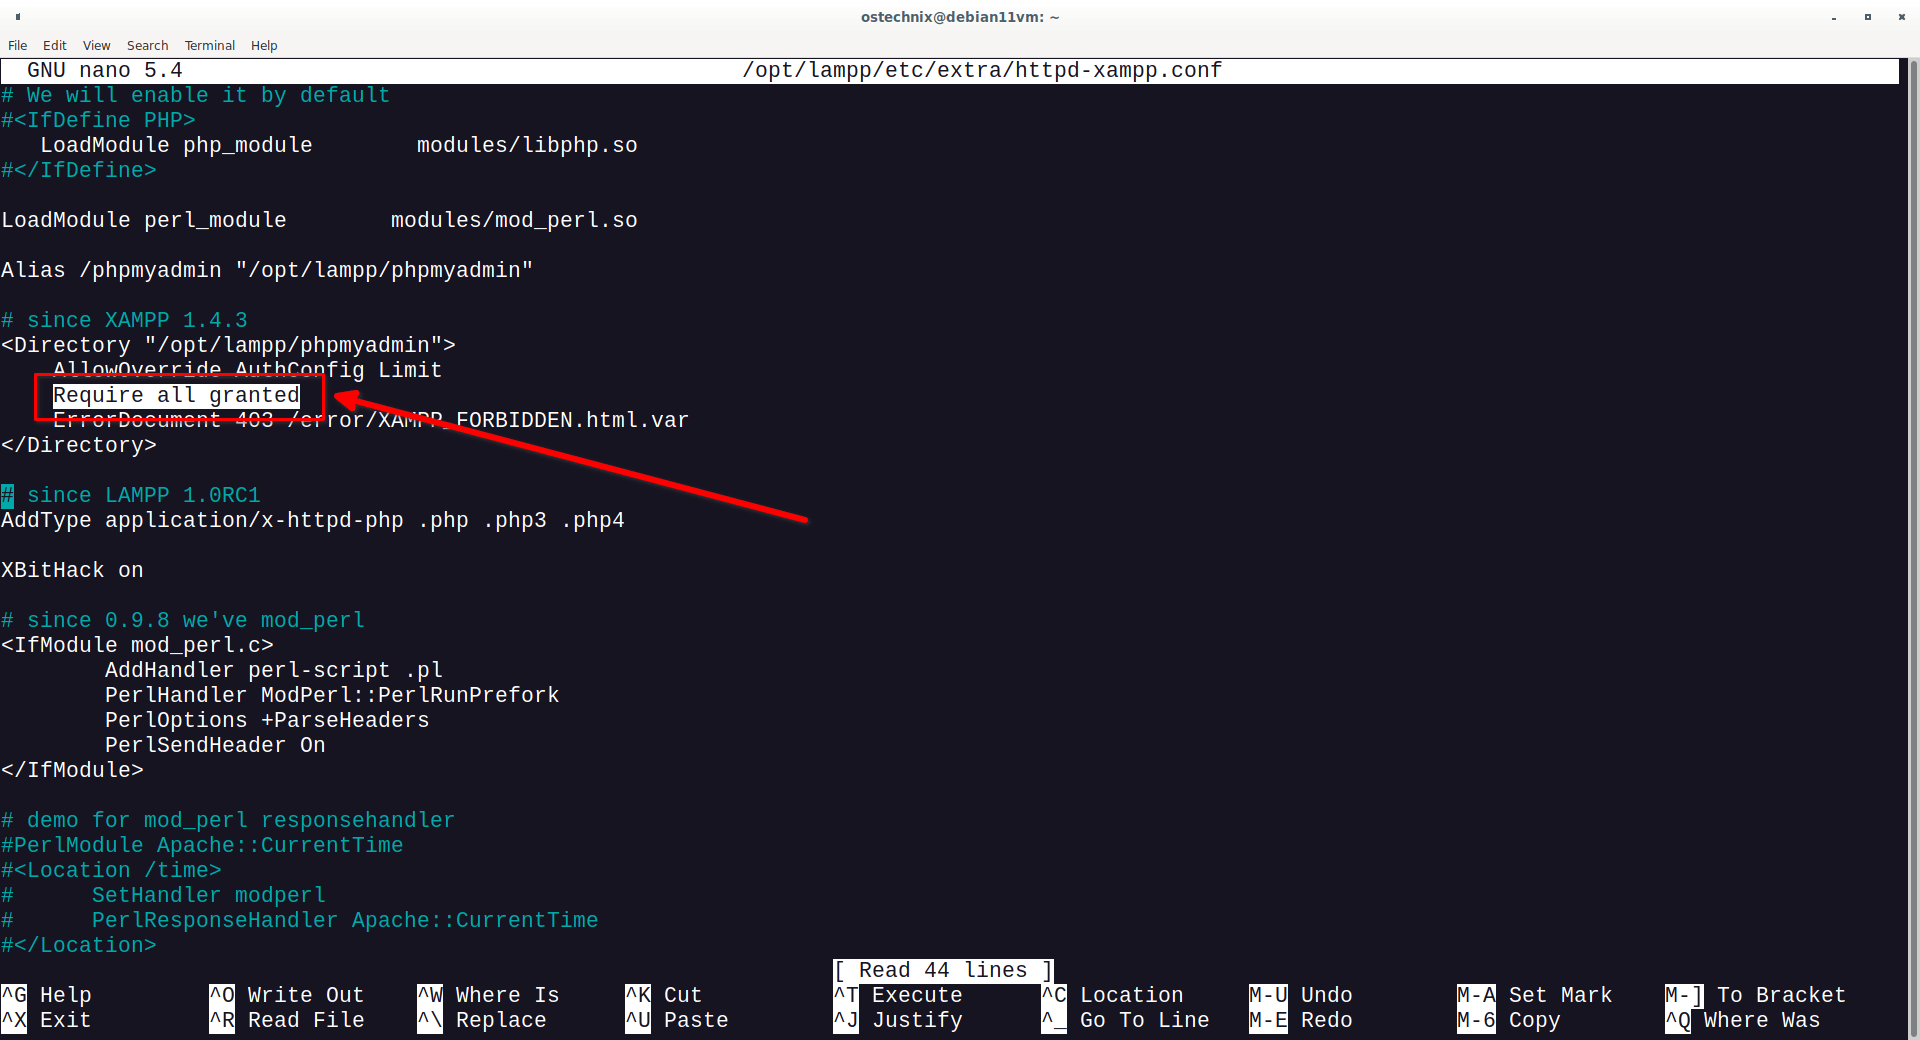Click the ^K Cut shortcut label

664,995
